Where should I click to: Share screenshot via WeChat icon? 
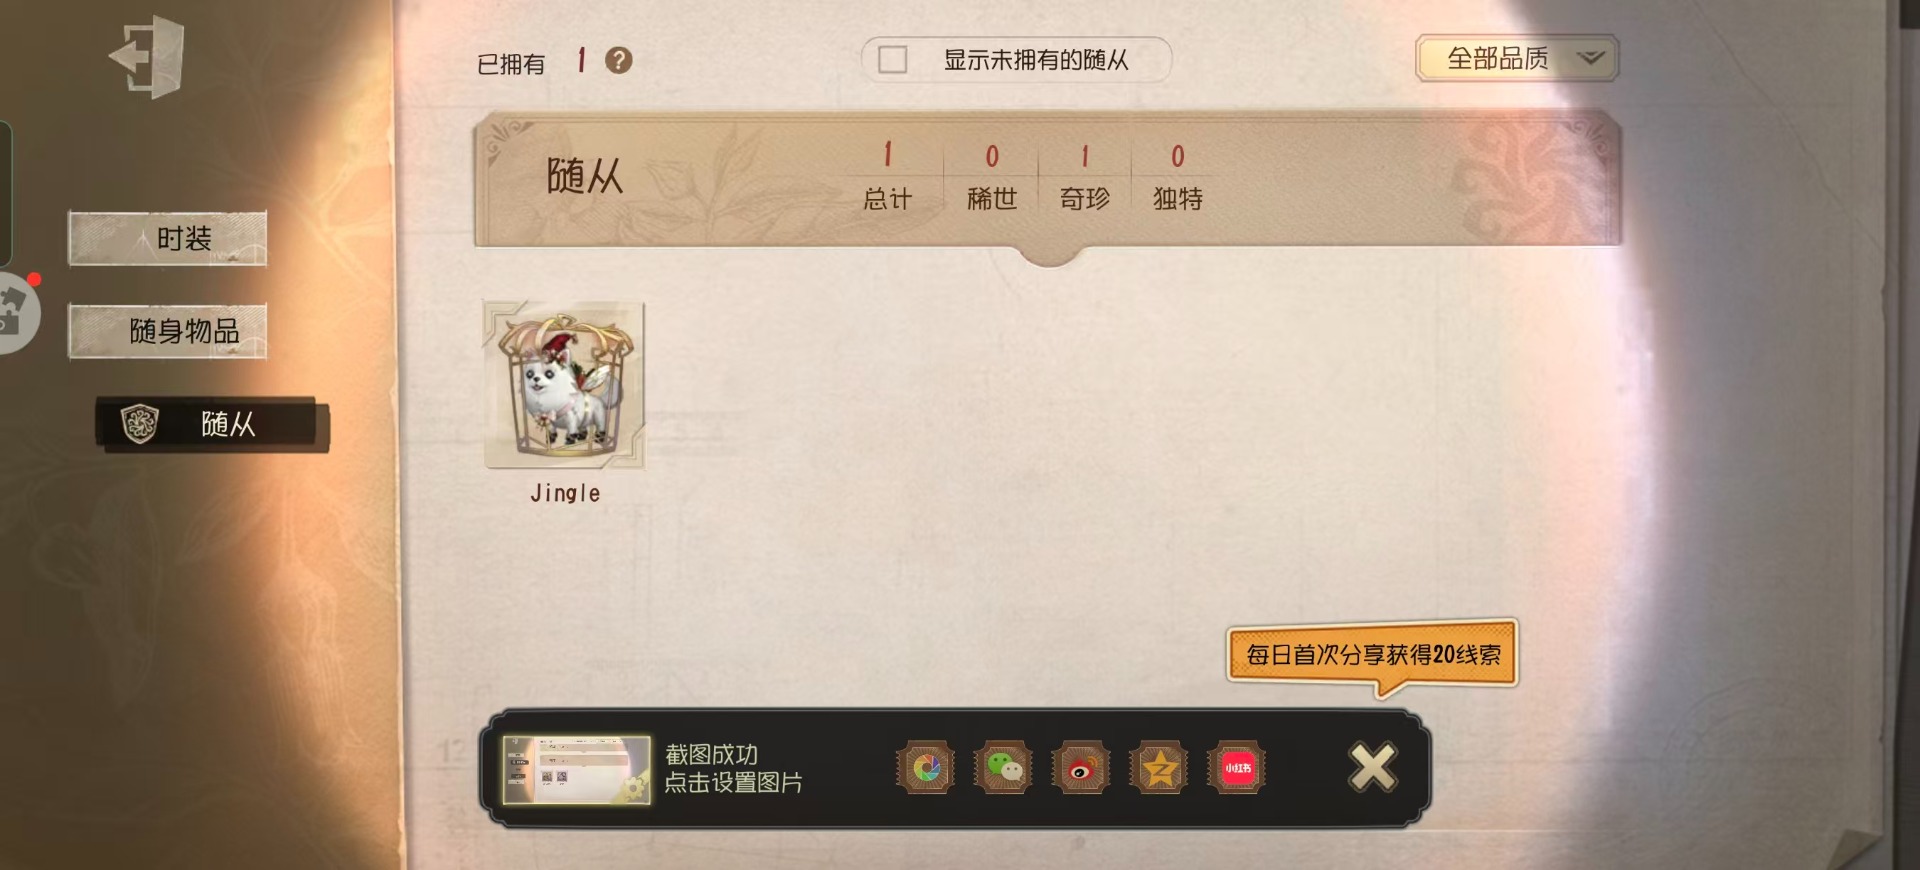click(1004, 768)
